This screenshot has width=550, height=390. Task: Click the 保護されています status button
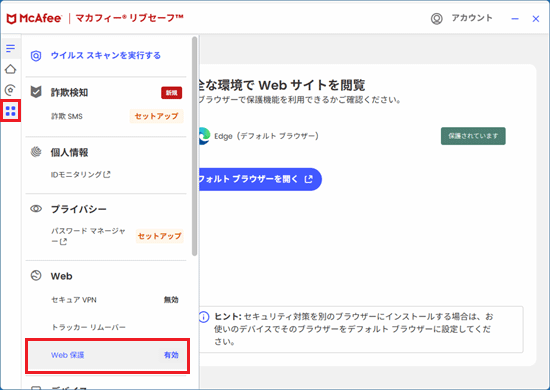(473, 136)
